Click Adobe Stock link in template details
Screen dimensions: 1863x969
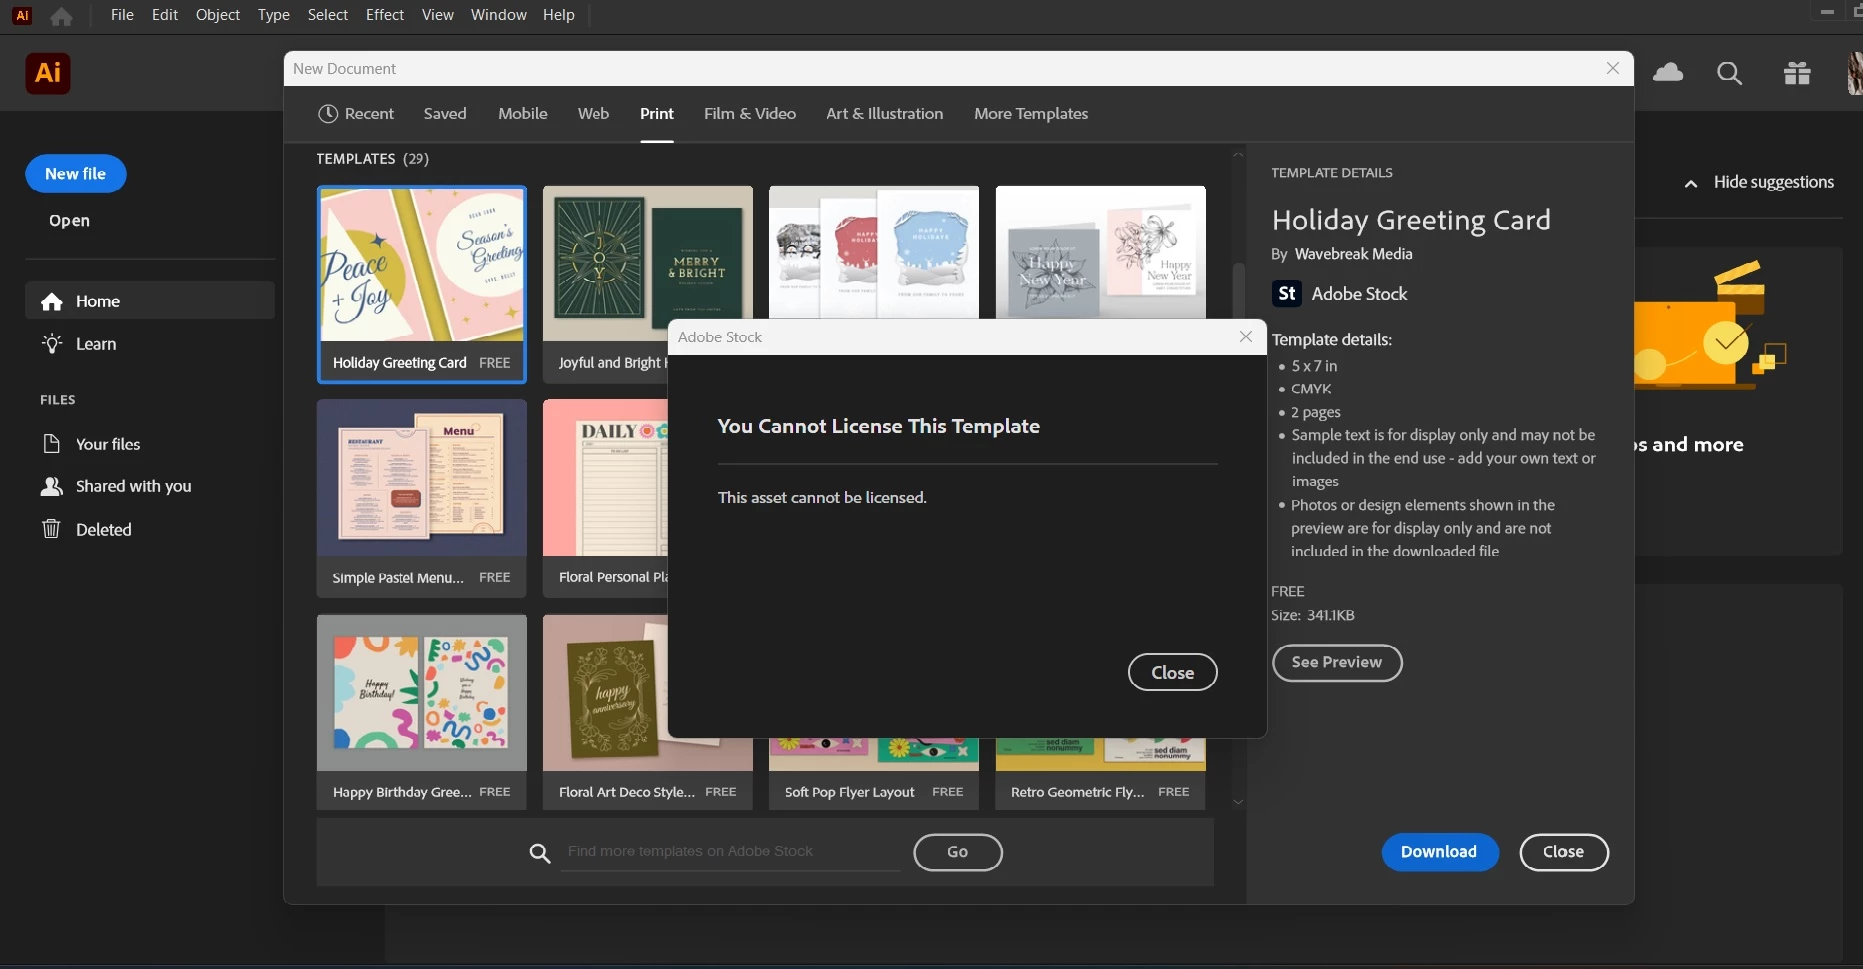[1359, 294]
